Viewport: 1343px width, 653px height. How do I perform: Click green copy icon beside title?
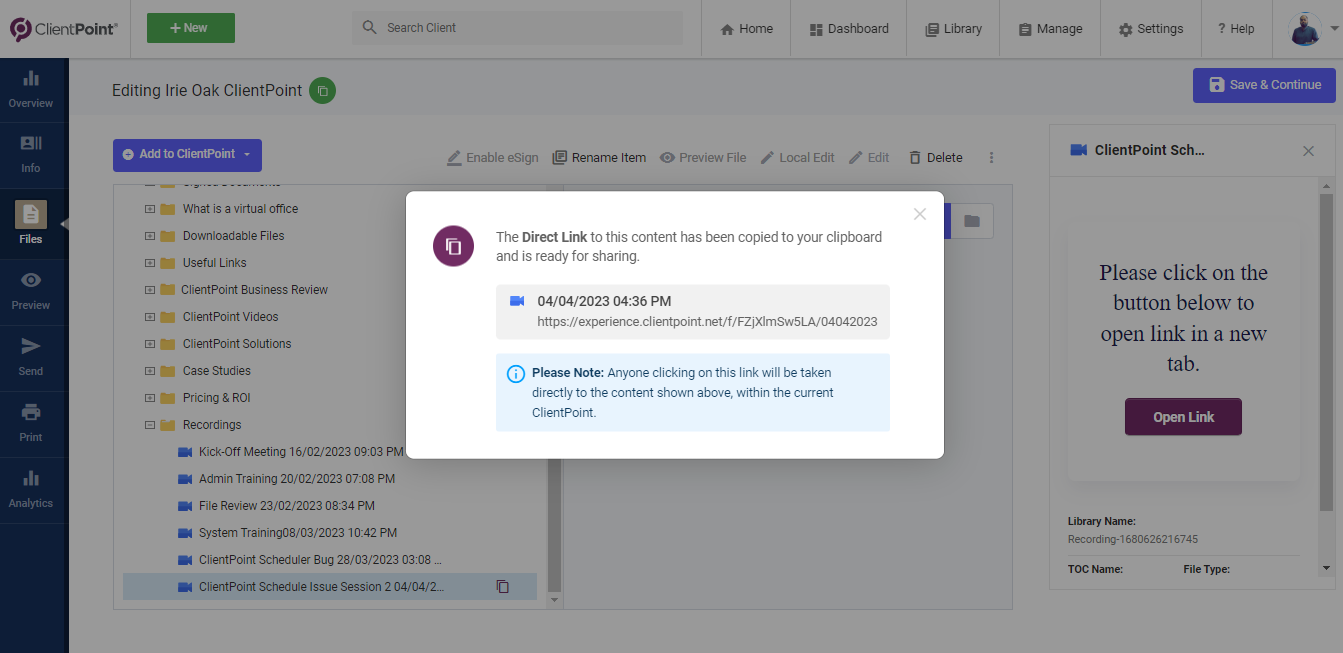point(322,91)
